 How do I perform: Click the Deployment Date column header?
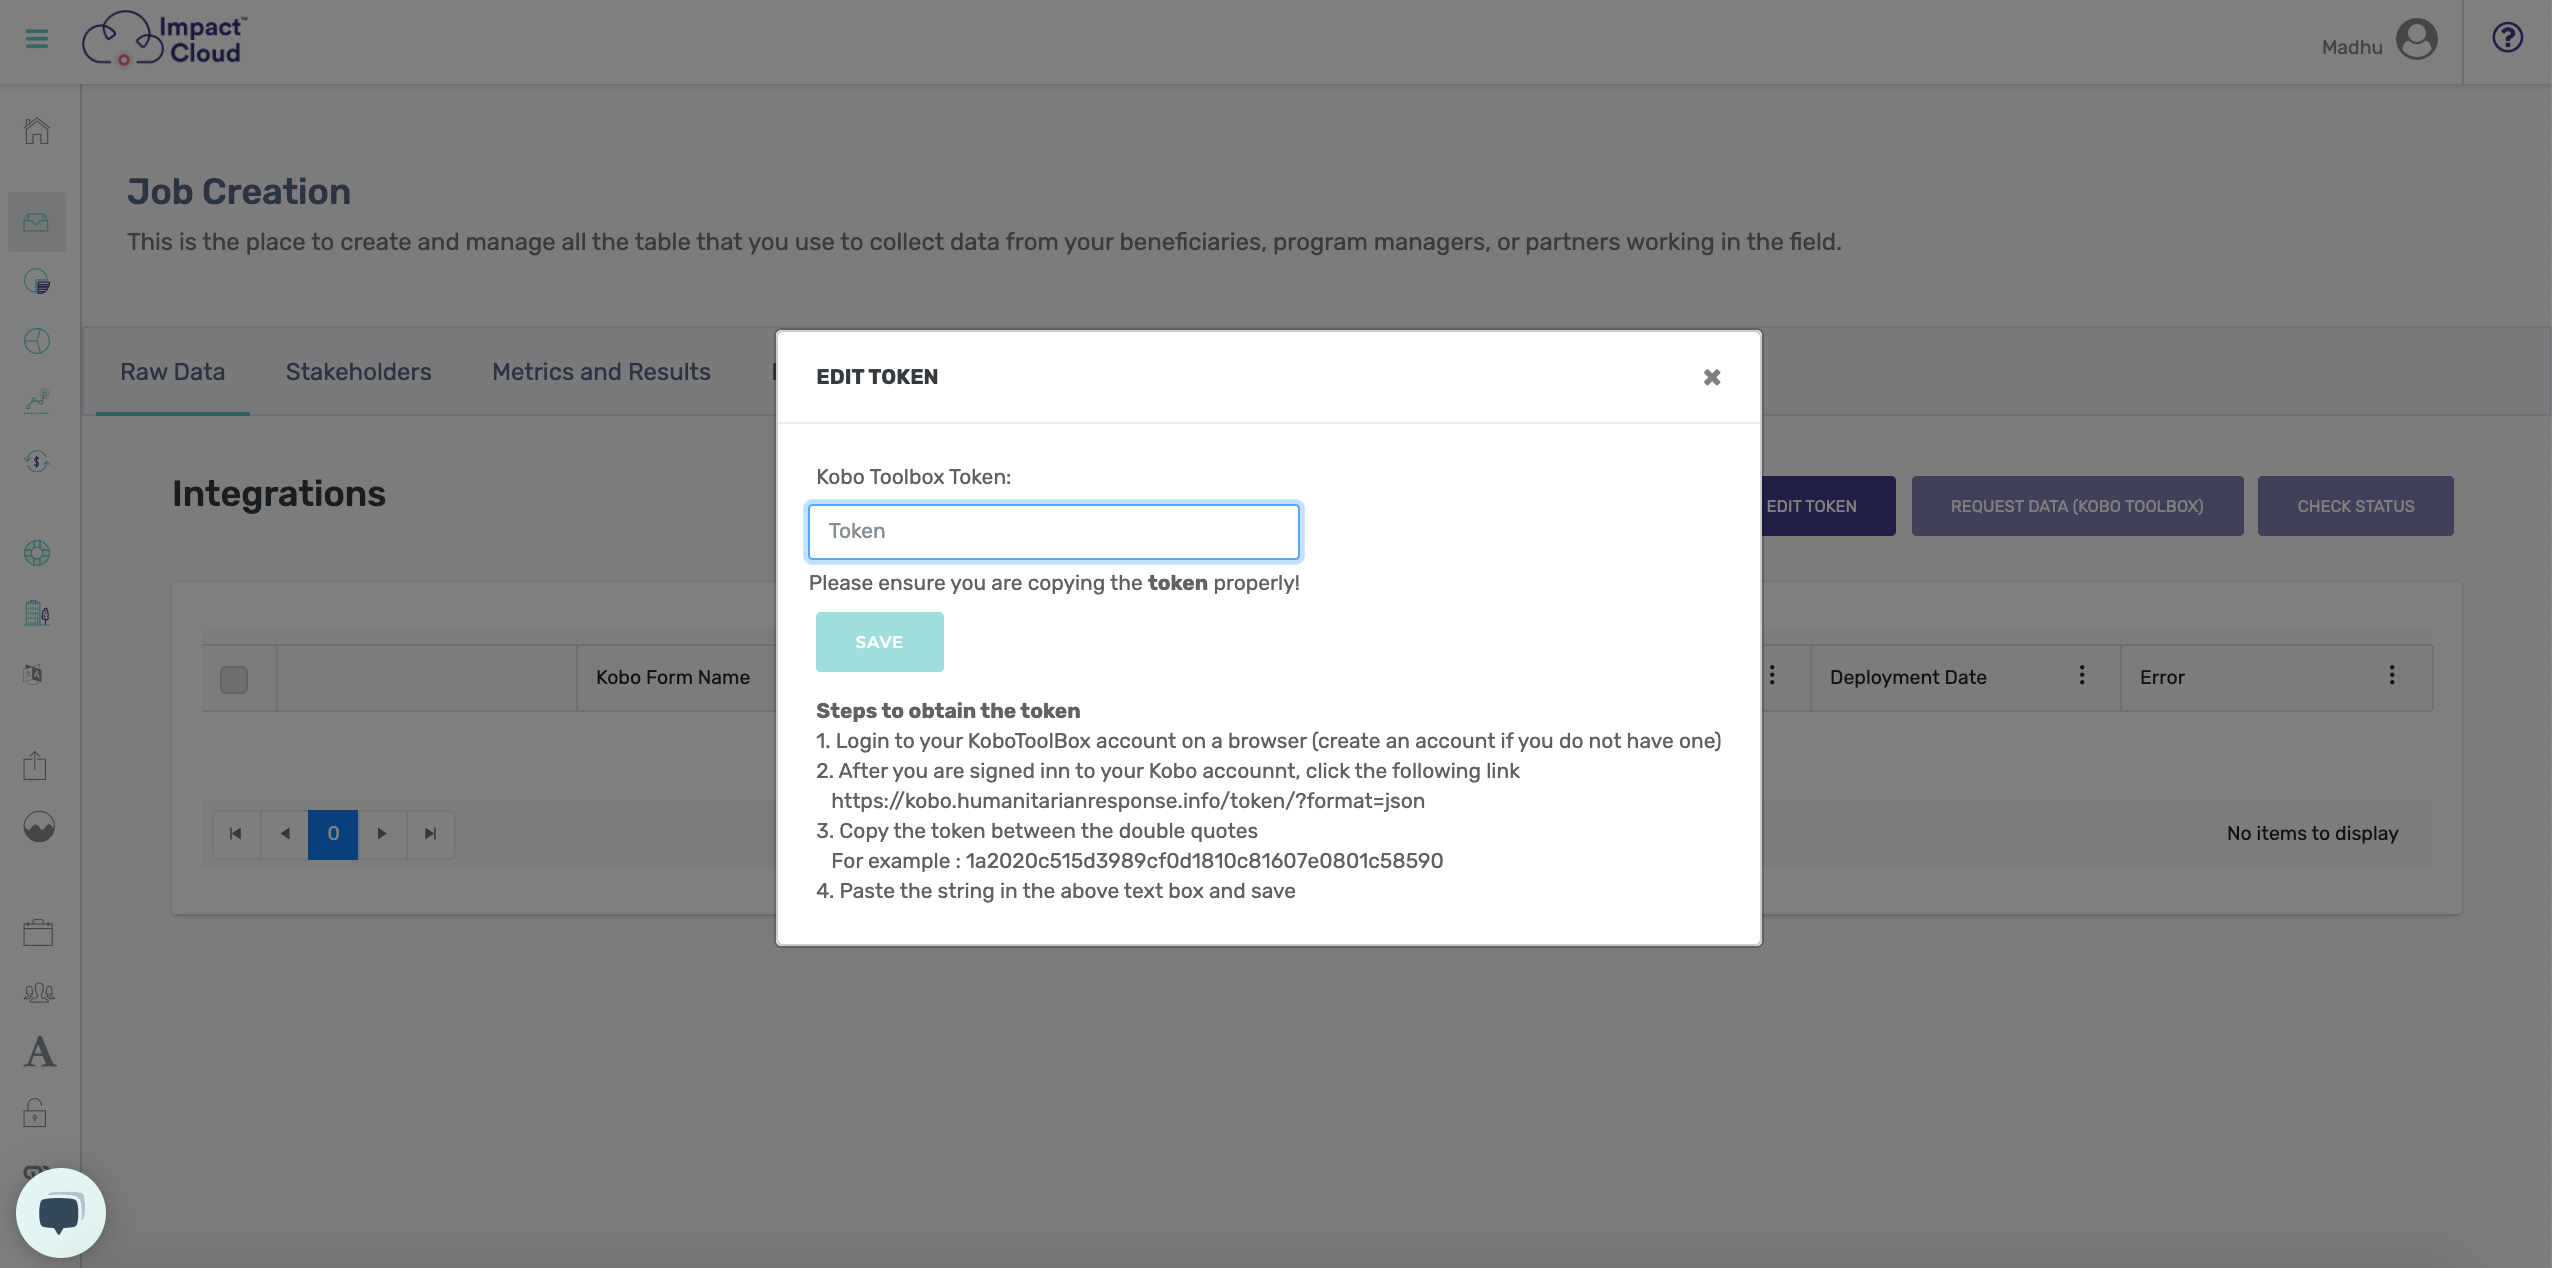tap(1908, 677)
